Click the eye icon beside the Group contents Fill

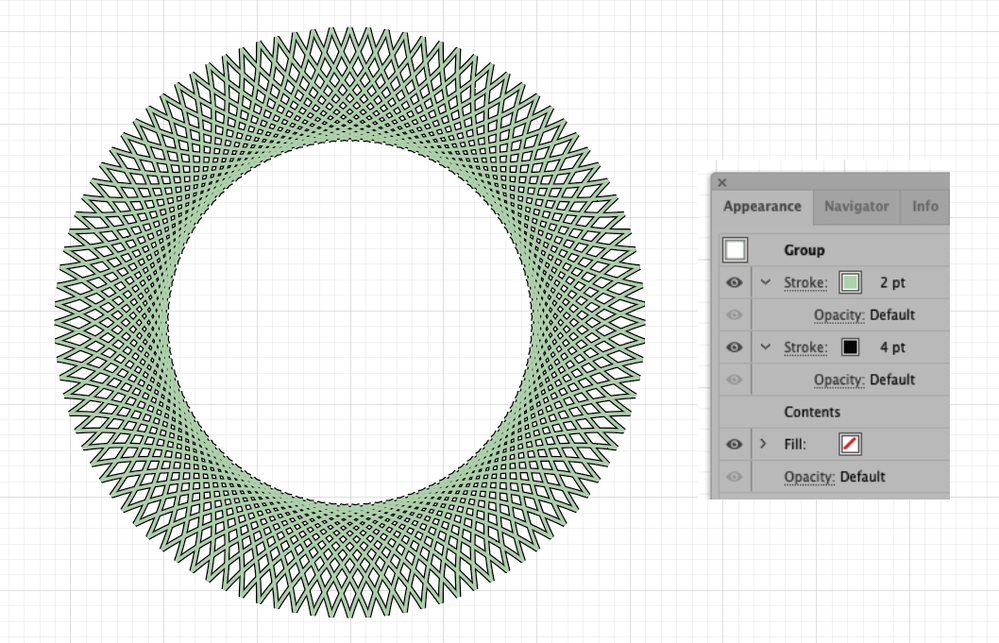point(734,443)
